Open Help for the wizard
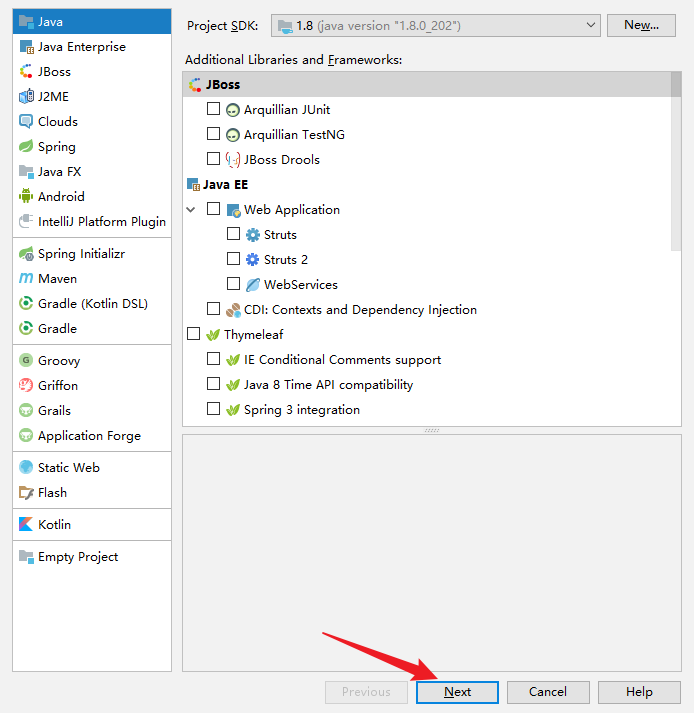This screenshot has width=694, height=713. coord(639,692)
